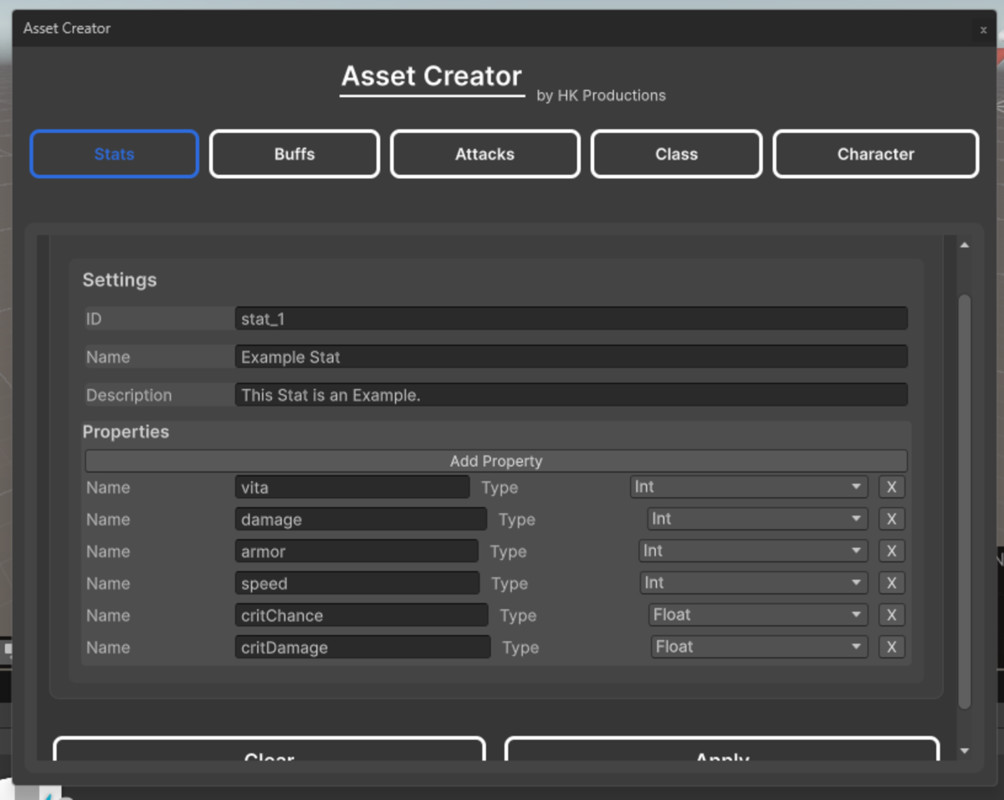Image resolution: width=1004 pixels, height=800 pixels.
Task: Click the ID input field
Action: [571, 318]
